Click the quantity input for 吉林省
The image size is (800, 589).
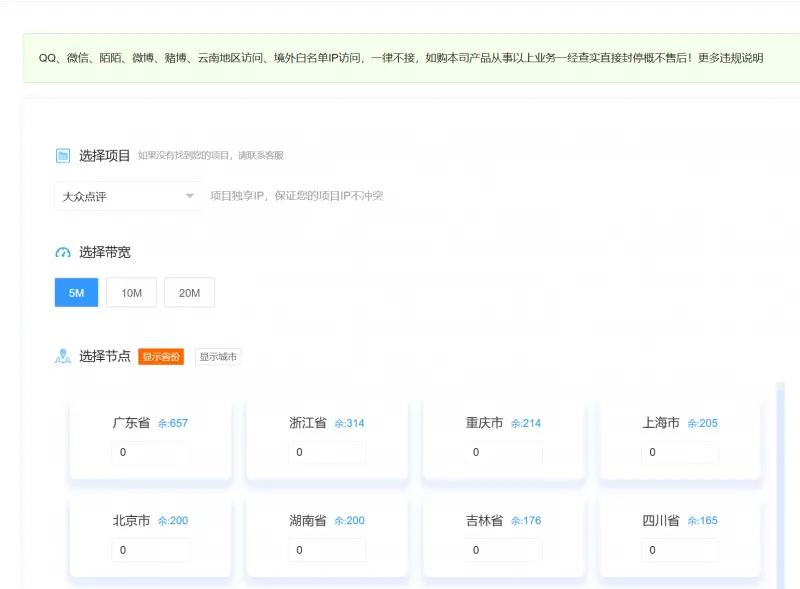click(x=504, y=550)
